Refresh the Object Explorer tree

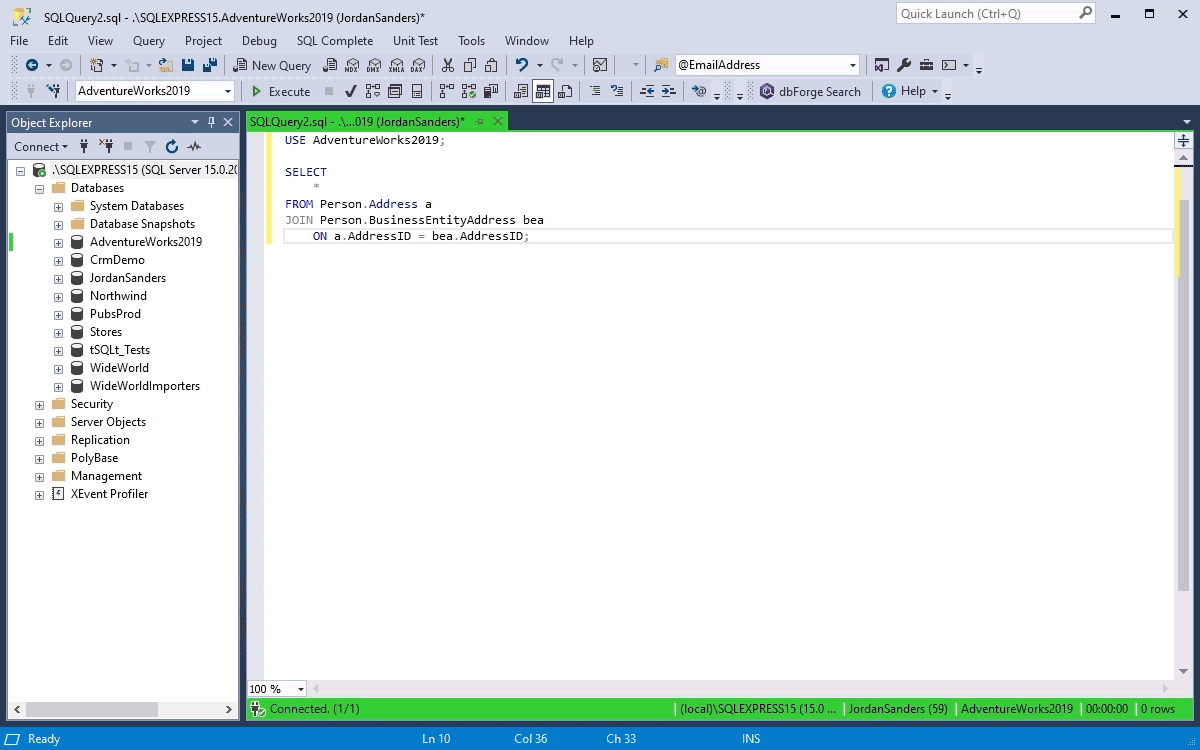171,147
